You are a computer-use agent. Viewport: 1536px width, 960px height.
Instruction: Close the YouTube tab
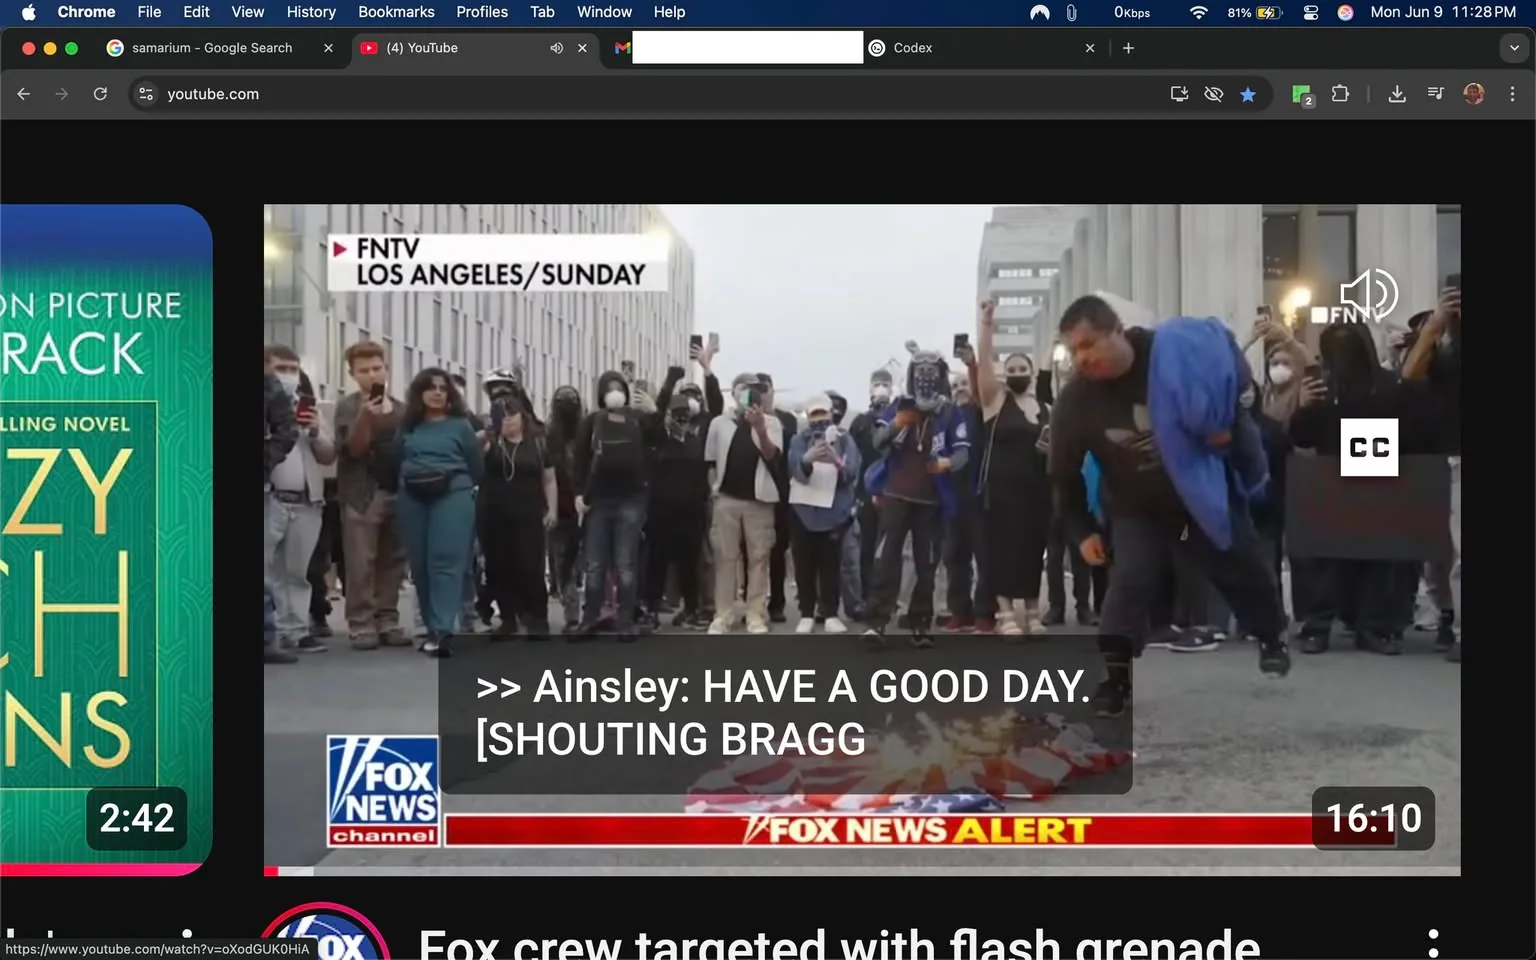(582, 48)
